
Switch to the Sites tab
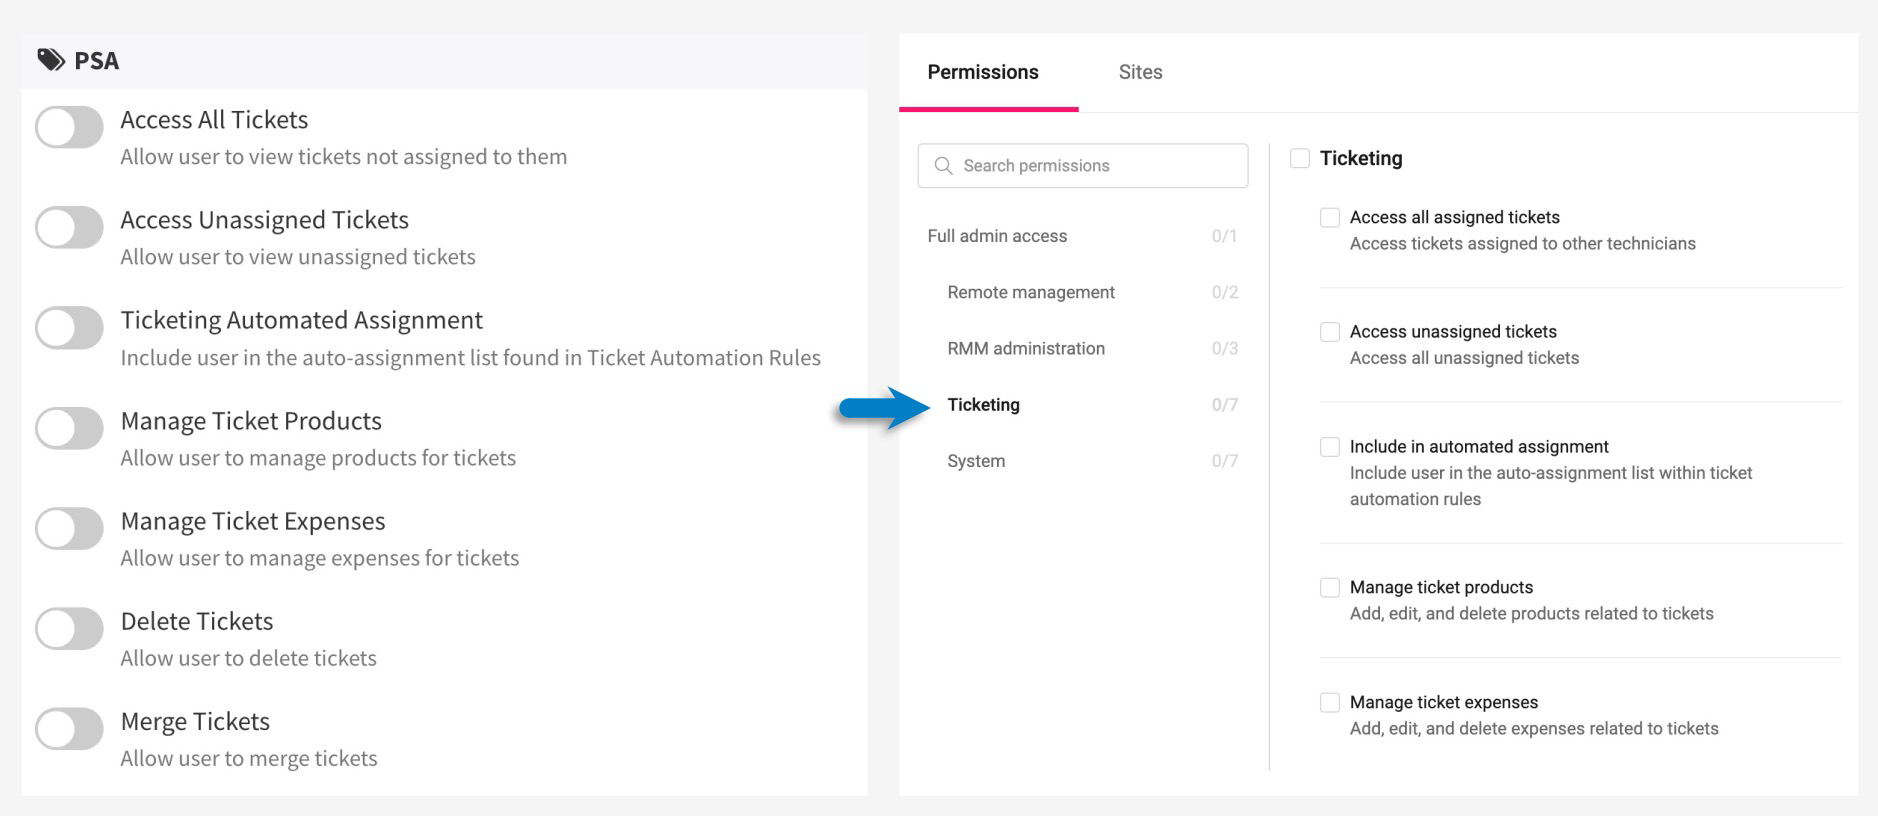point(1140,72)
